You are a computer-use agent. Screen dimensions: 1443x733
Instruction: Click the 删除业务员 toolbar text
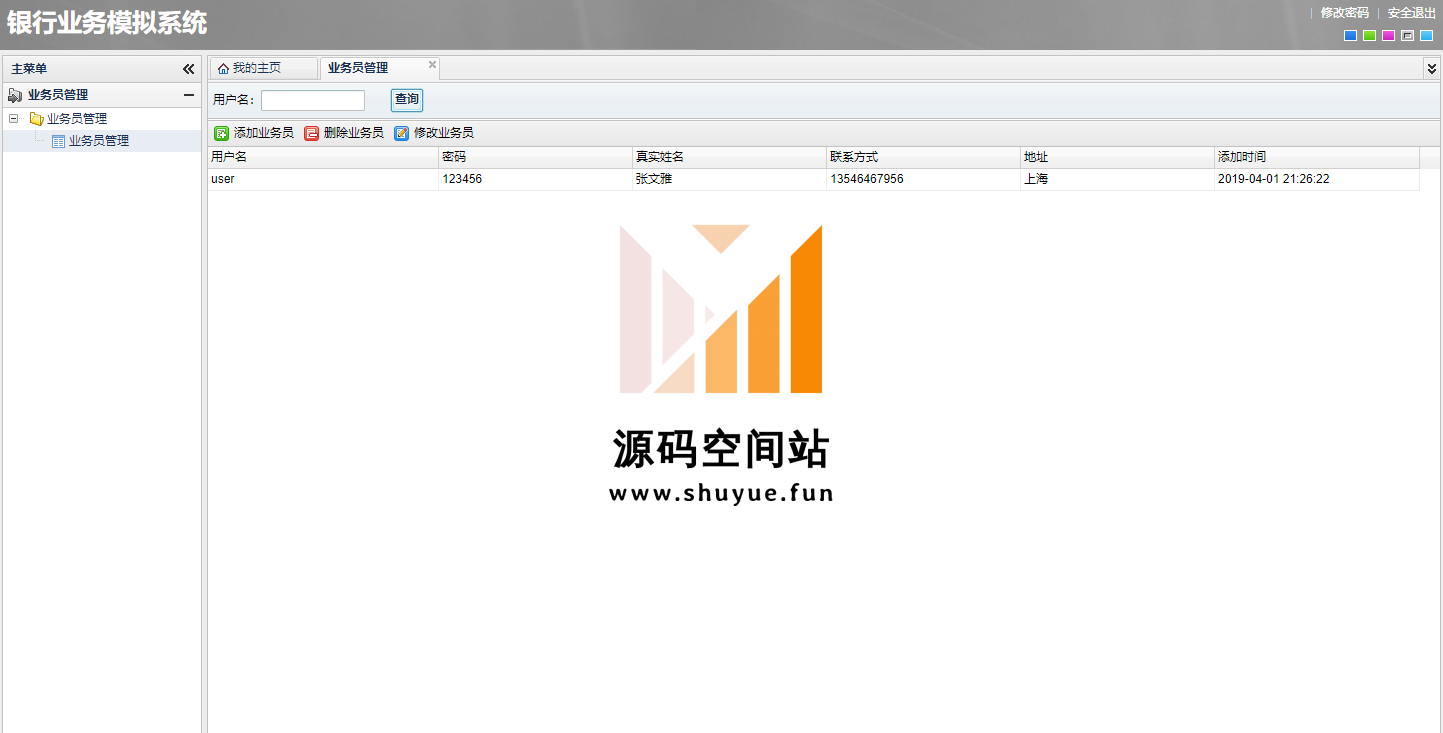354,133
